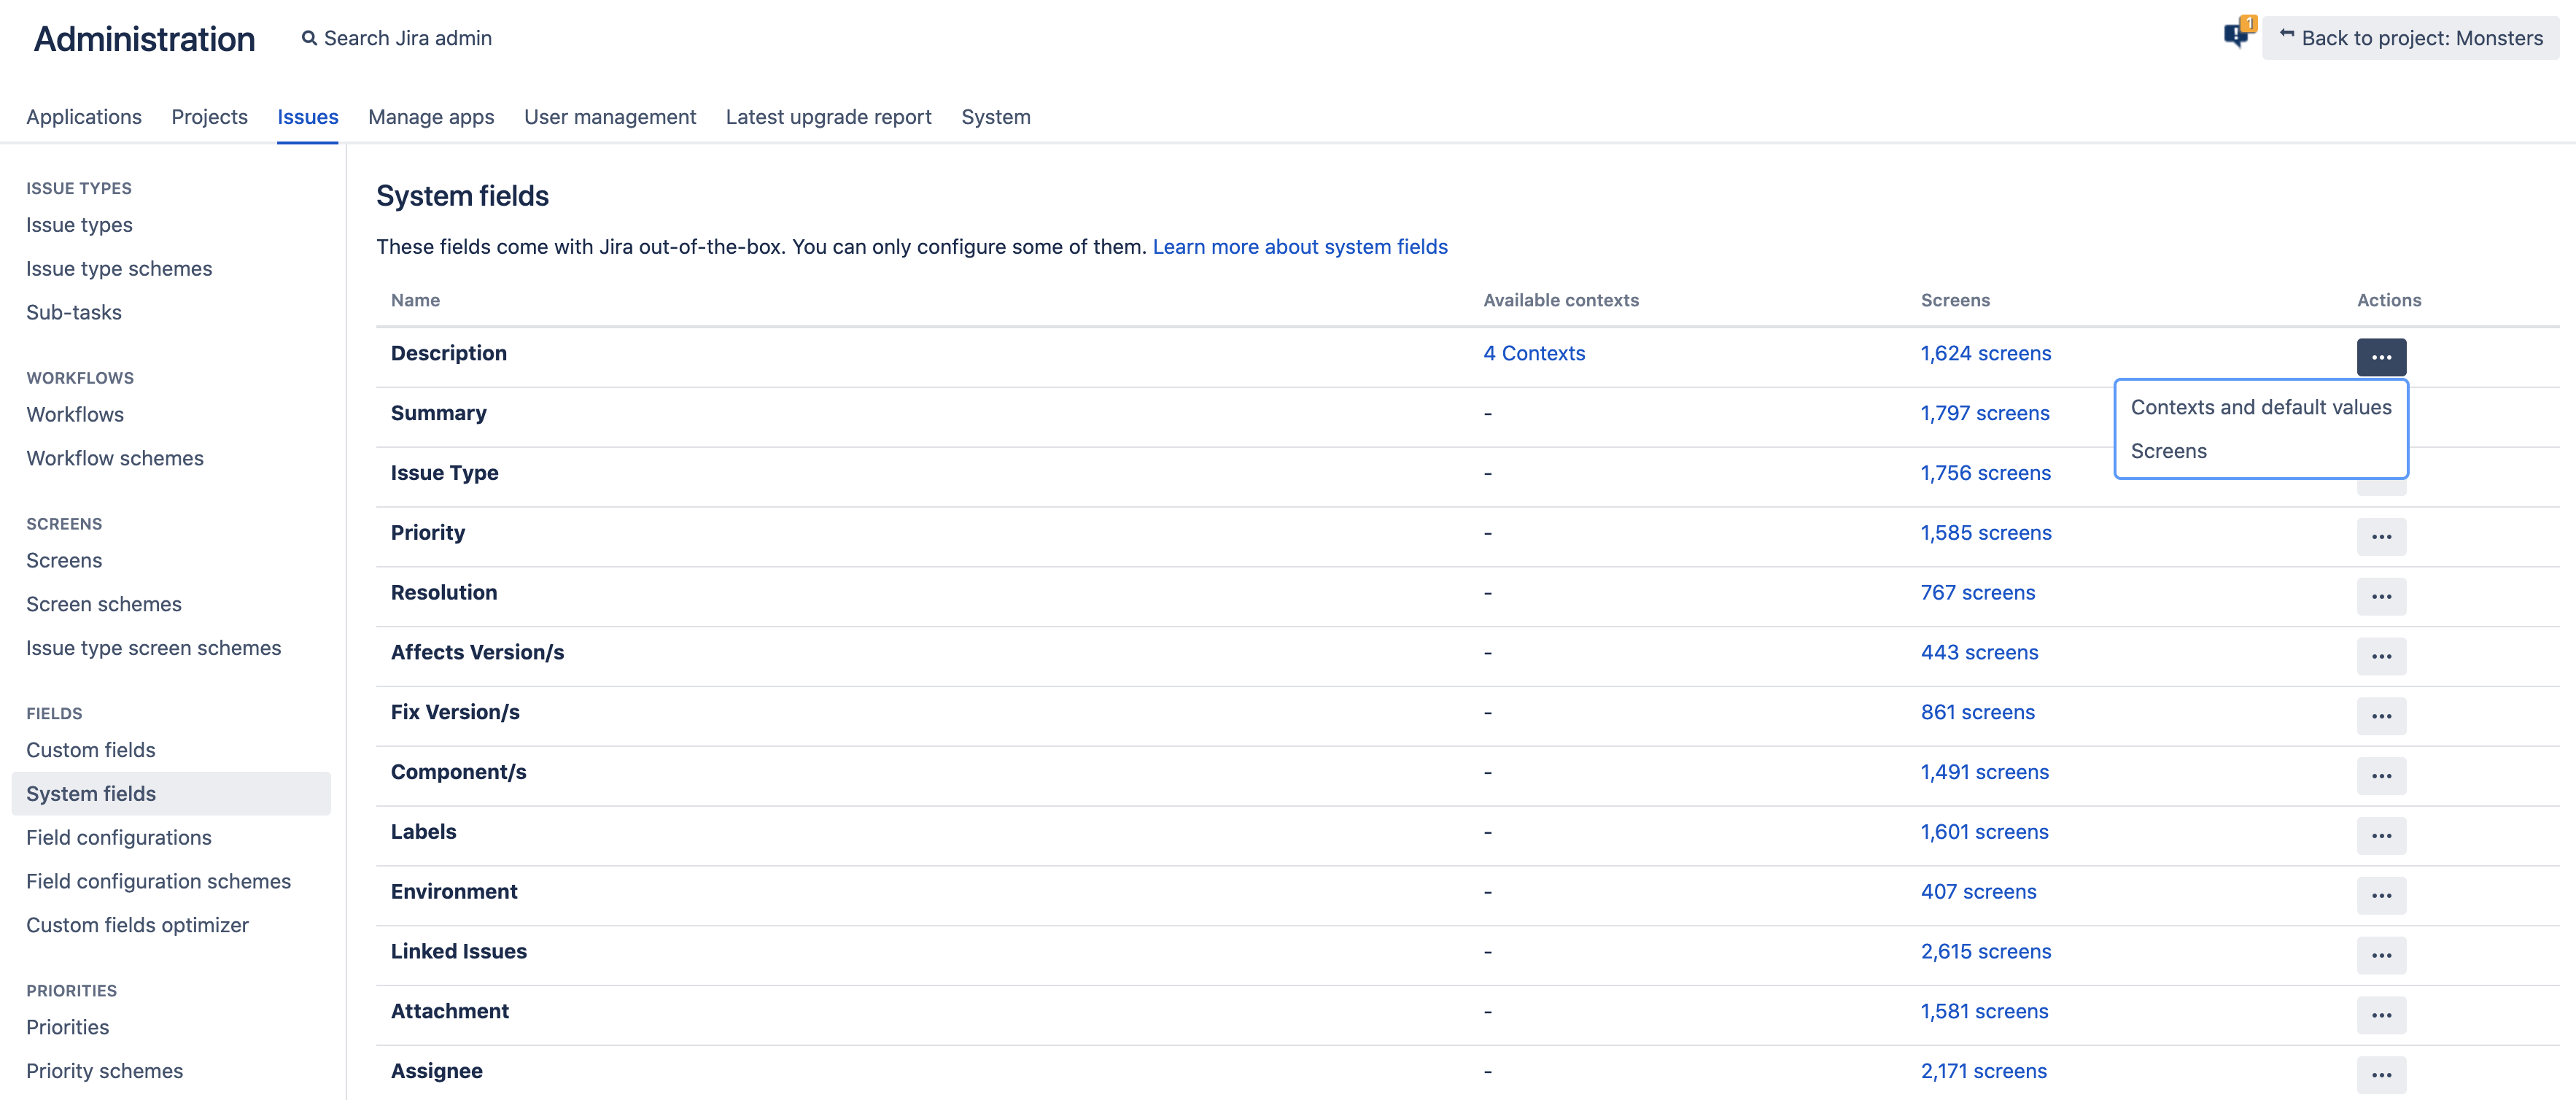The height and width of the screenshot is (1100, 2576).
Task: Open Issue type screen schemes sidebar item
Action: [x=153, y=649]
